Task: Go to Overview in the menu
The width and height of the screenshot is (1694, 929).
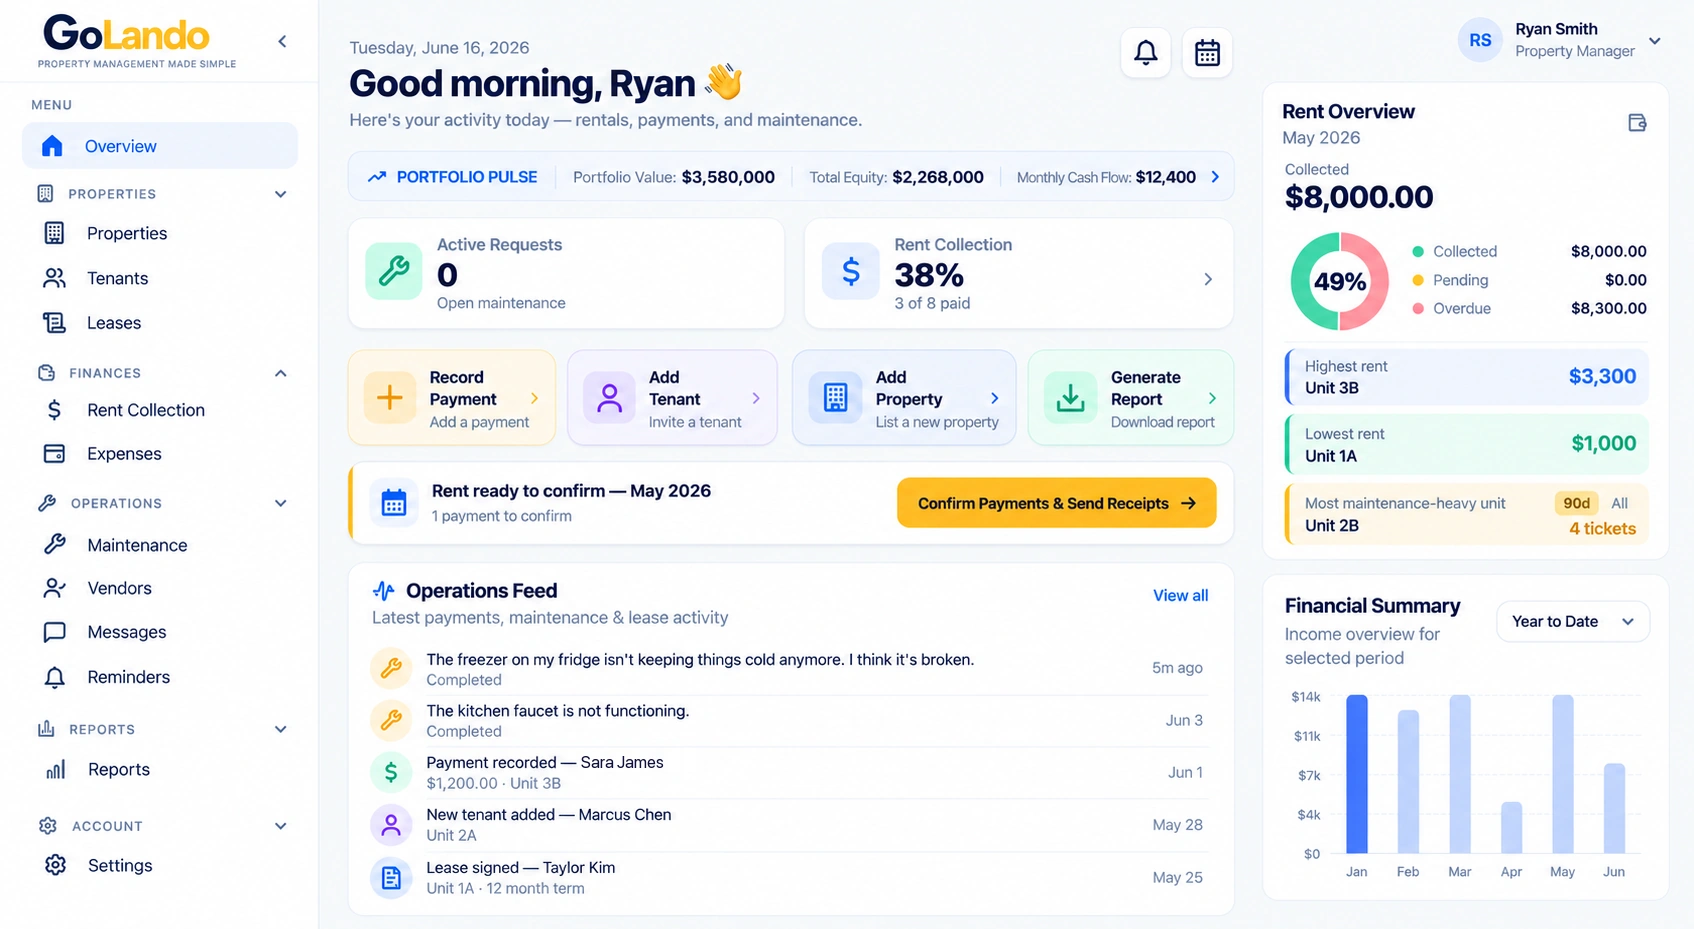Action: (160, 146)
